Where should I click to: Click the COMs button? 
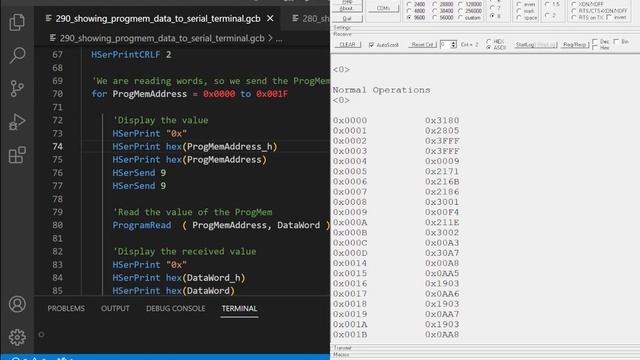[383, 8]
